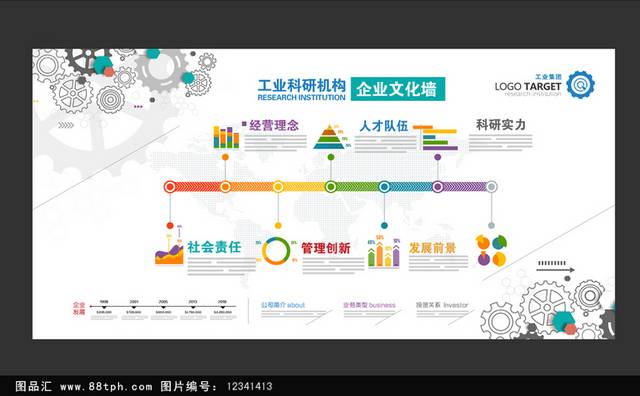Open the 公司简介 about section
Viewport: 640px width, 396px height.
(x=283, y=305)
